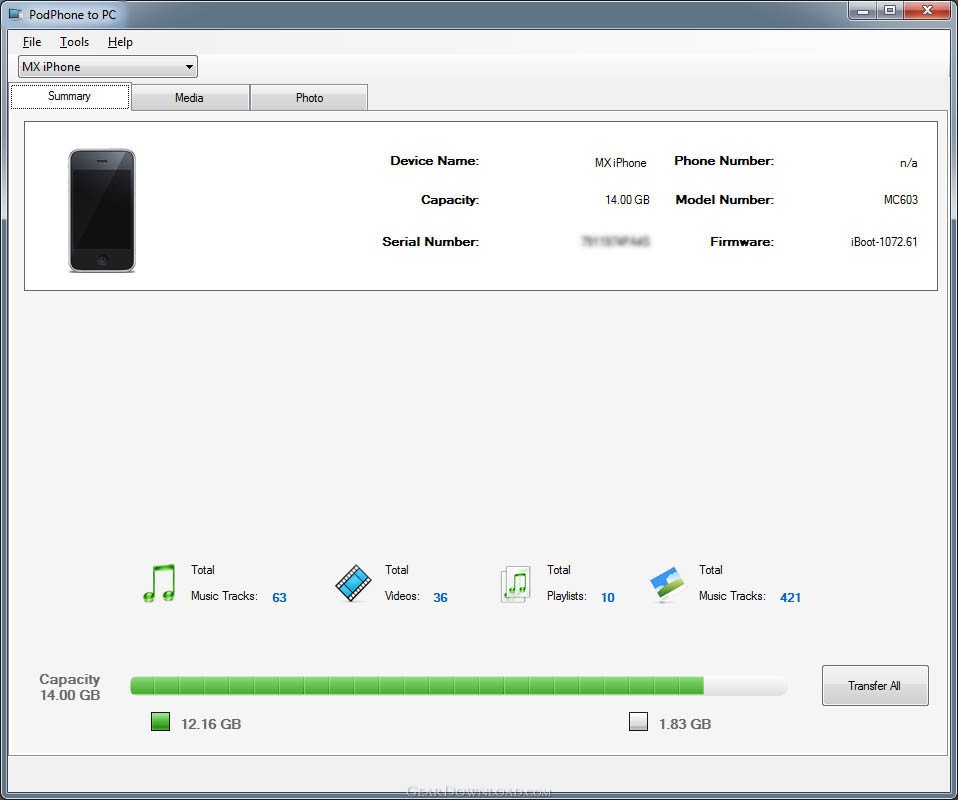Screen dimensions: 958x800
Task: Click the green music notes icon
Action: coord(159,583)
